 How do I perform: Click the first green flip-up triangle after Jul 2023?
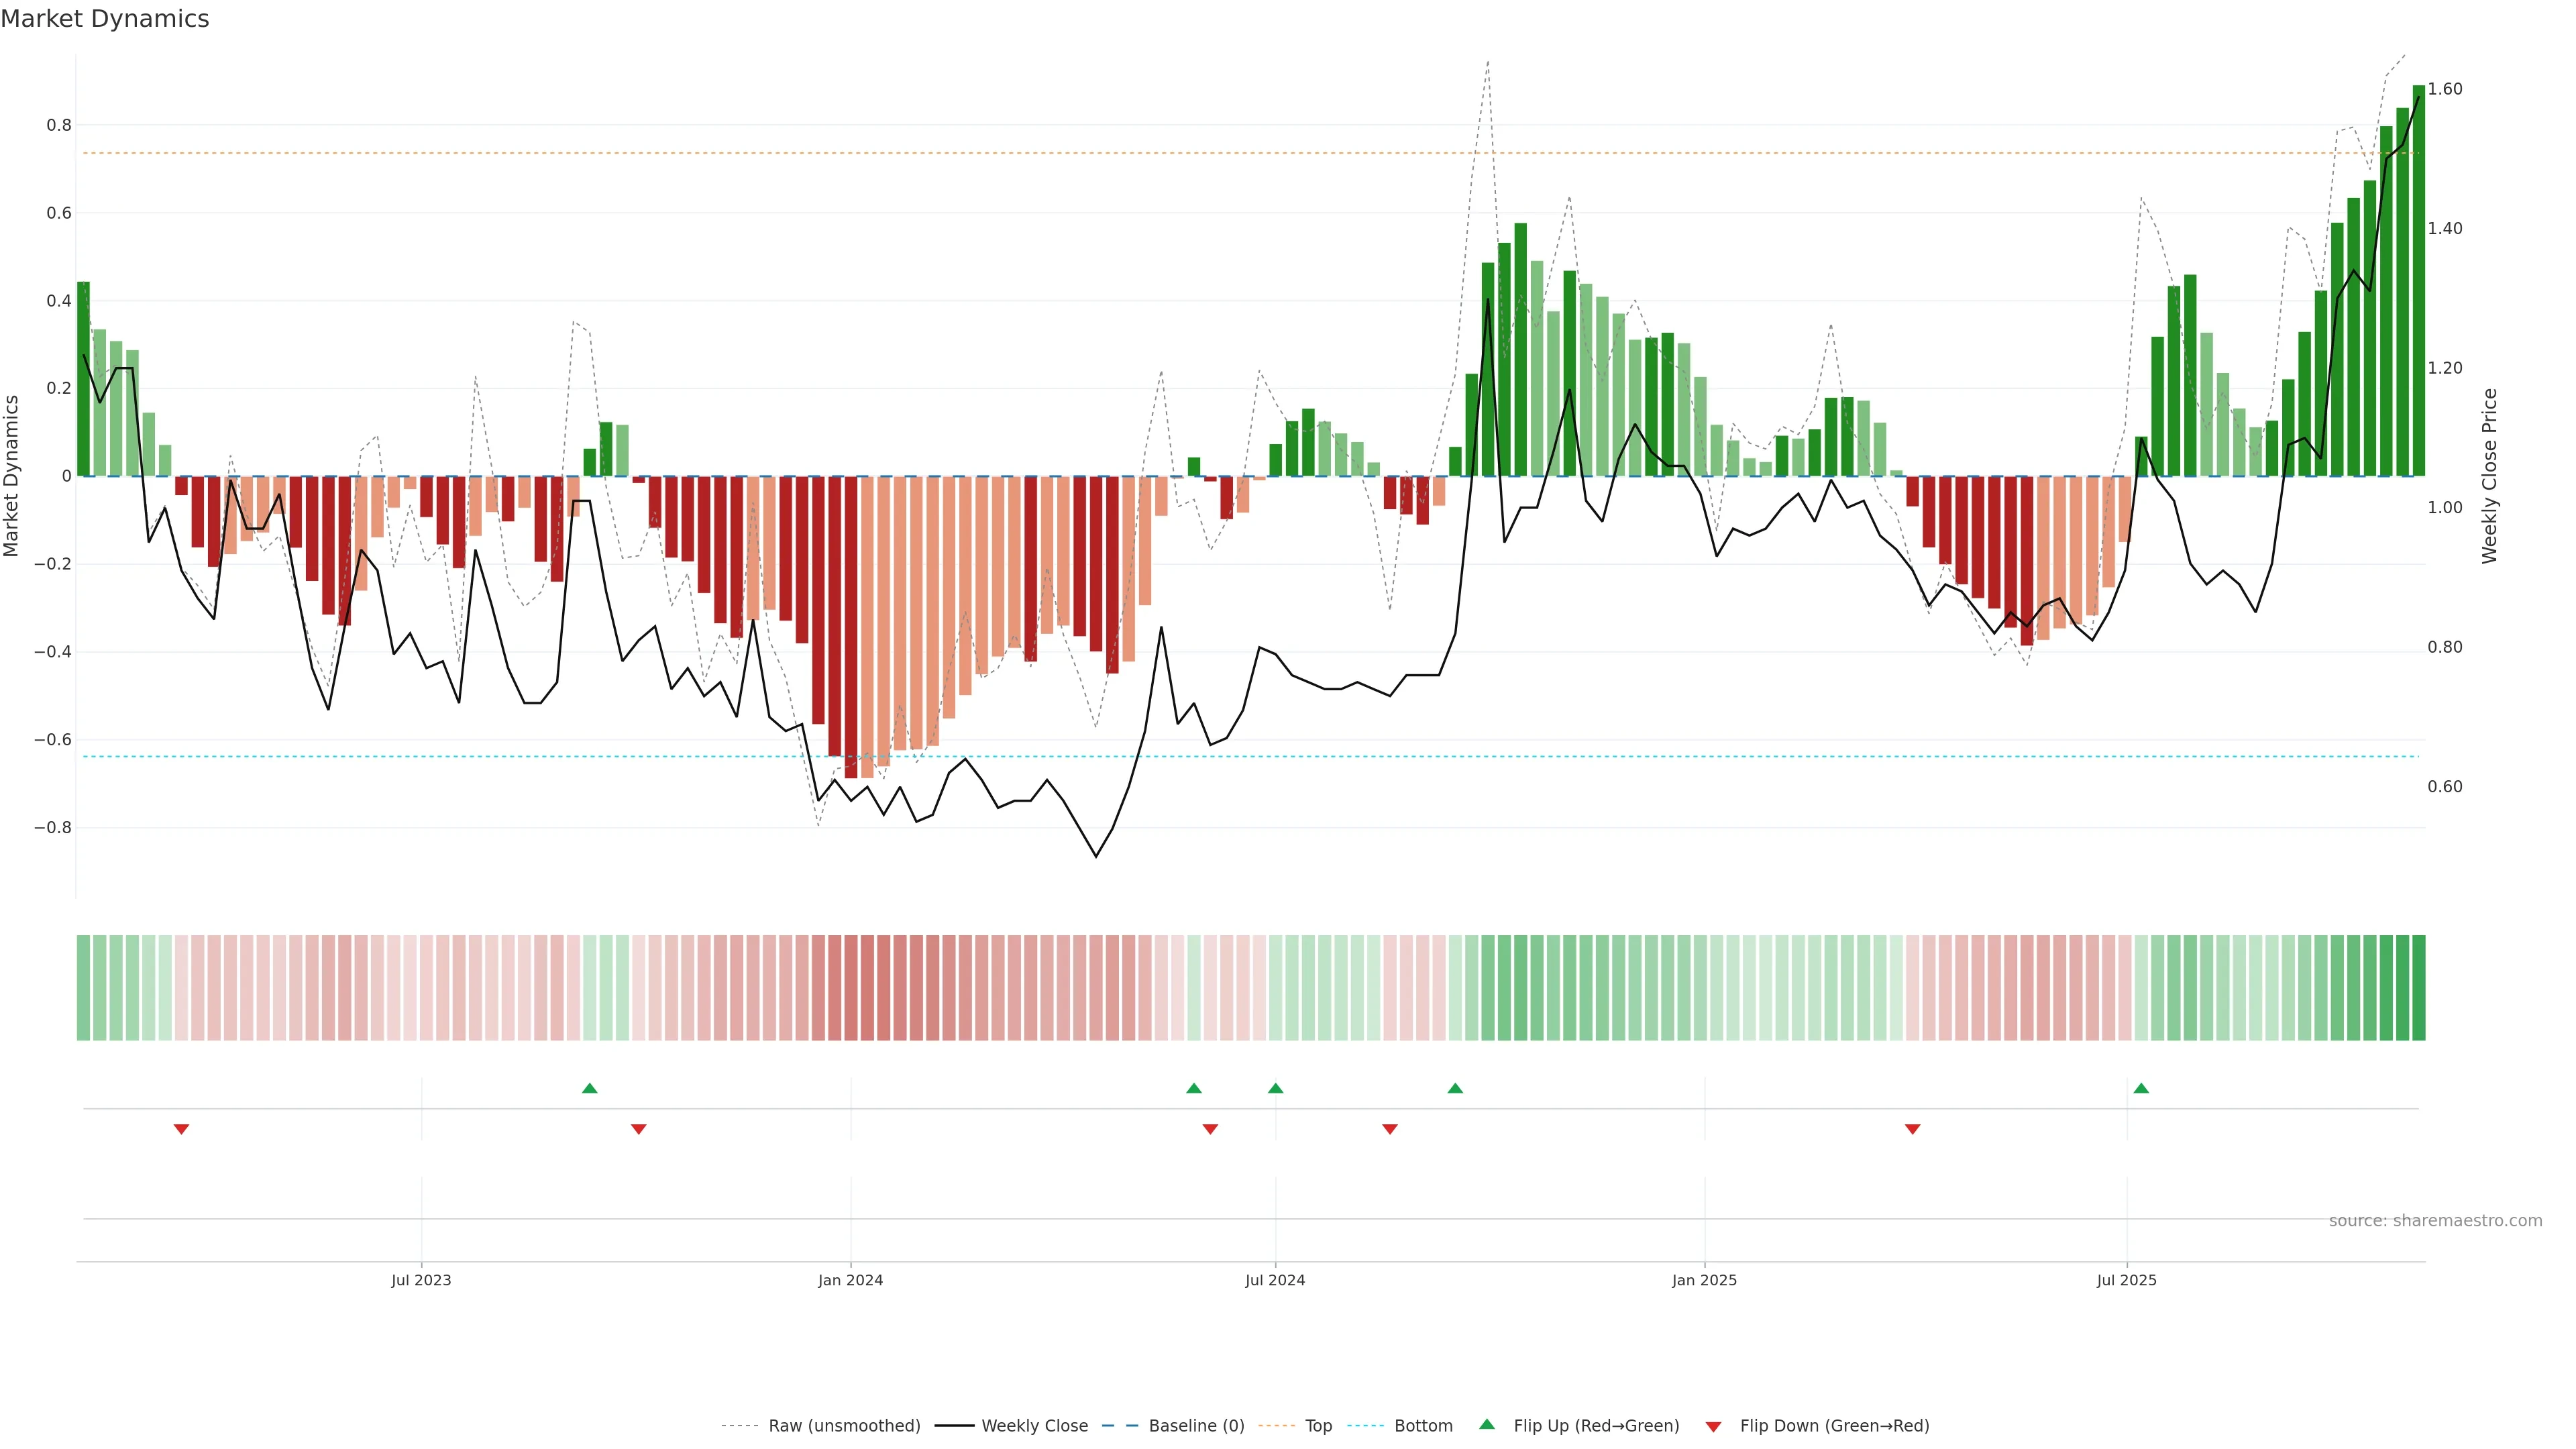pos(589,1088)
